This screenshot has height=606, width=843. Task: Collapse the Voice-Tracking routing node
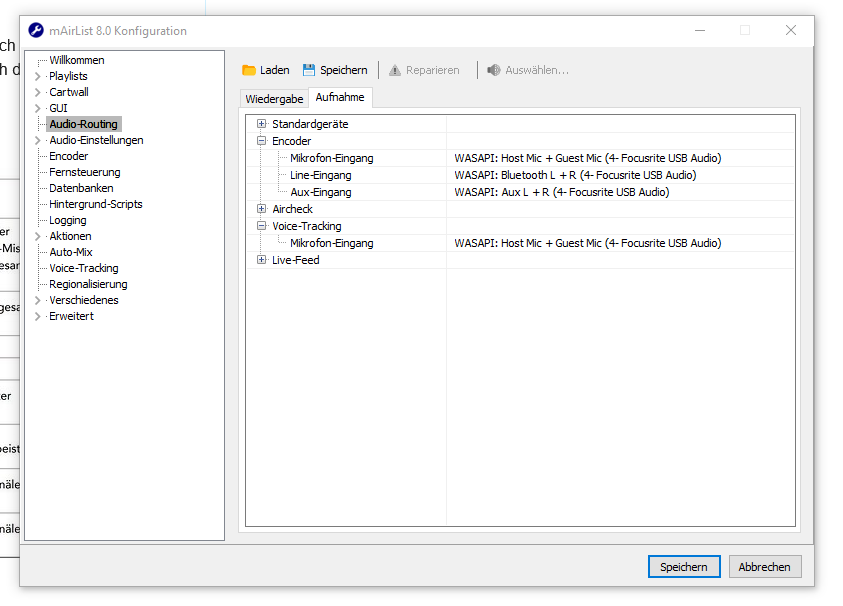tap(262, 226)
